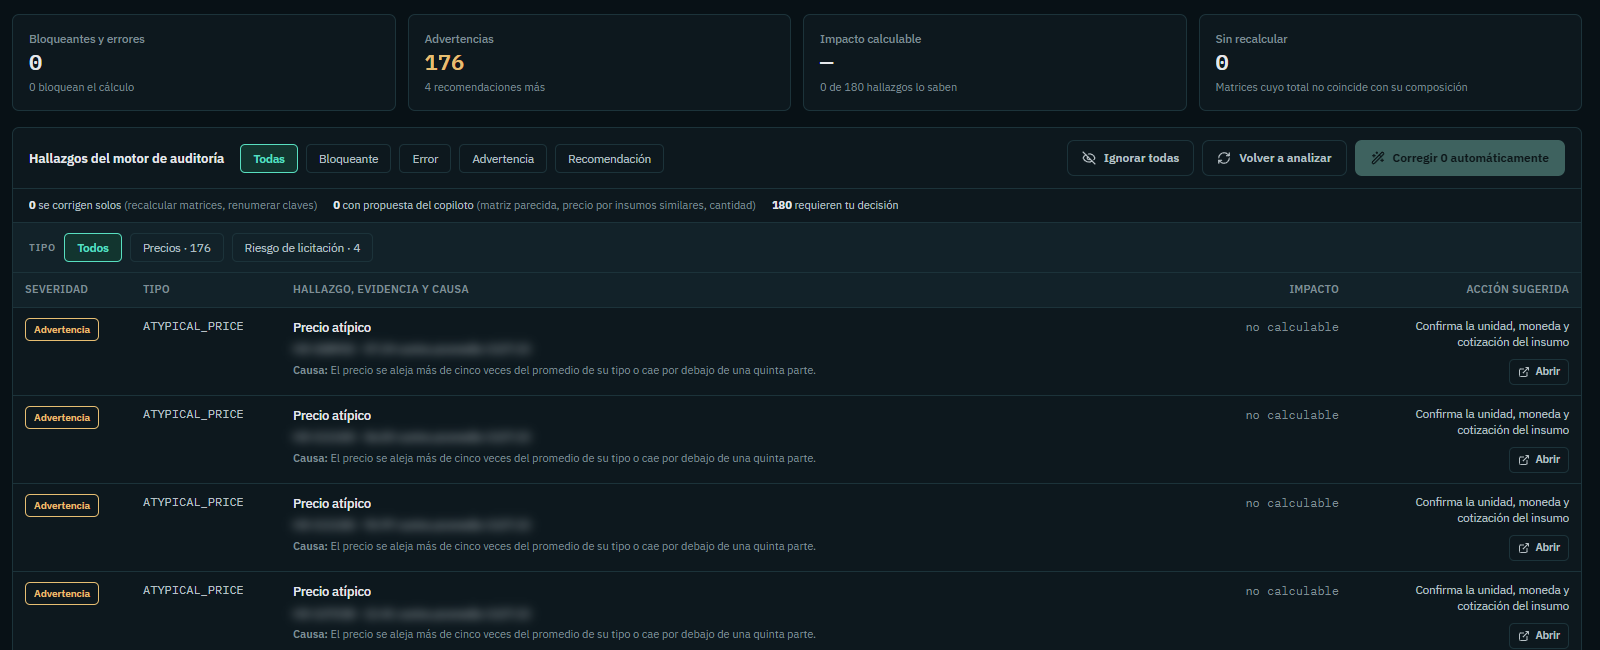
Task: Click first row's 'no calculable' impact value
Action: pos(1292,327)
